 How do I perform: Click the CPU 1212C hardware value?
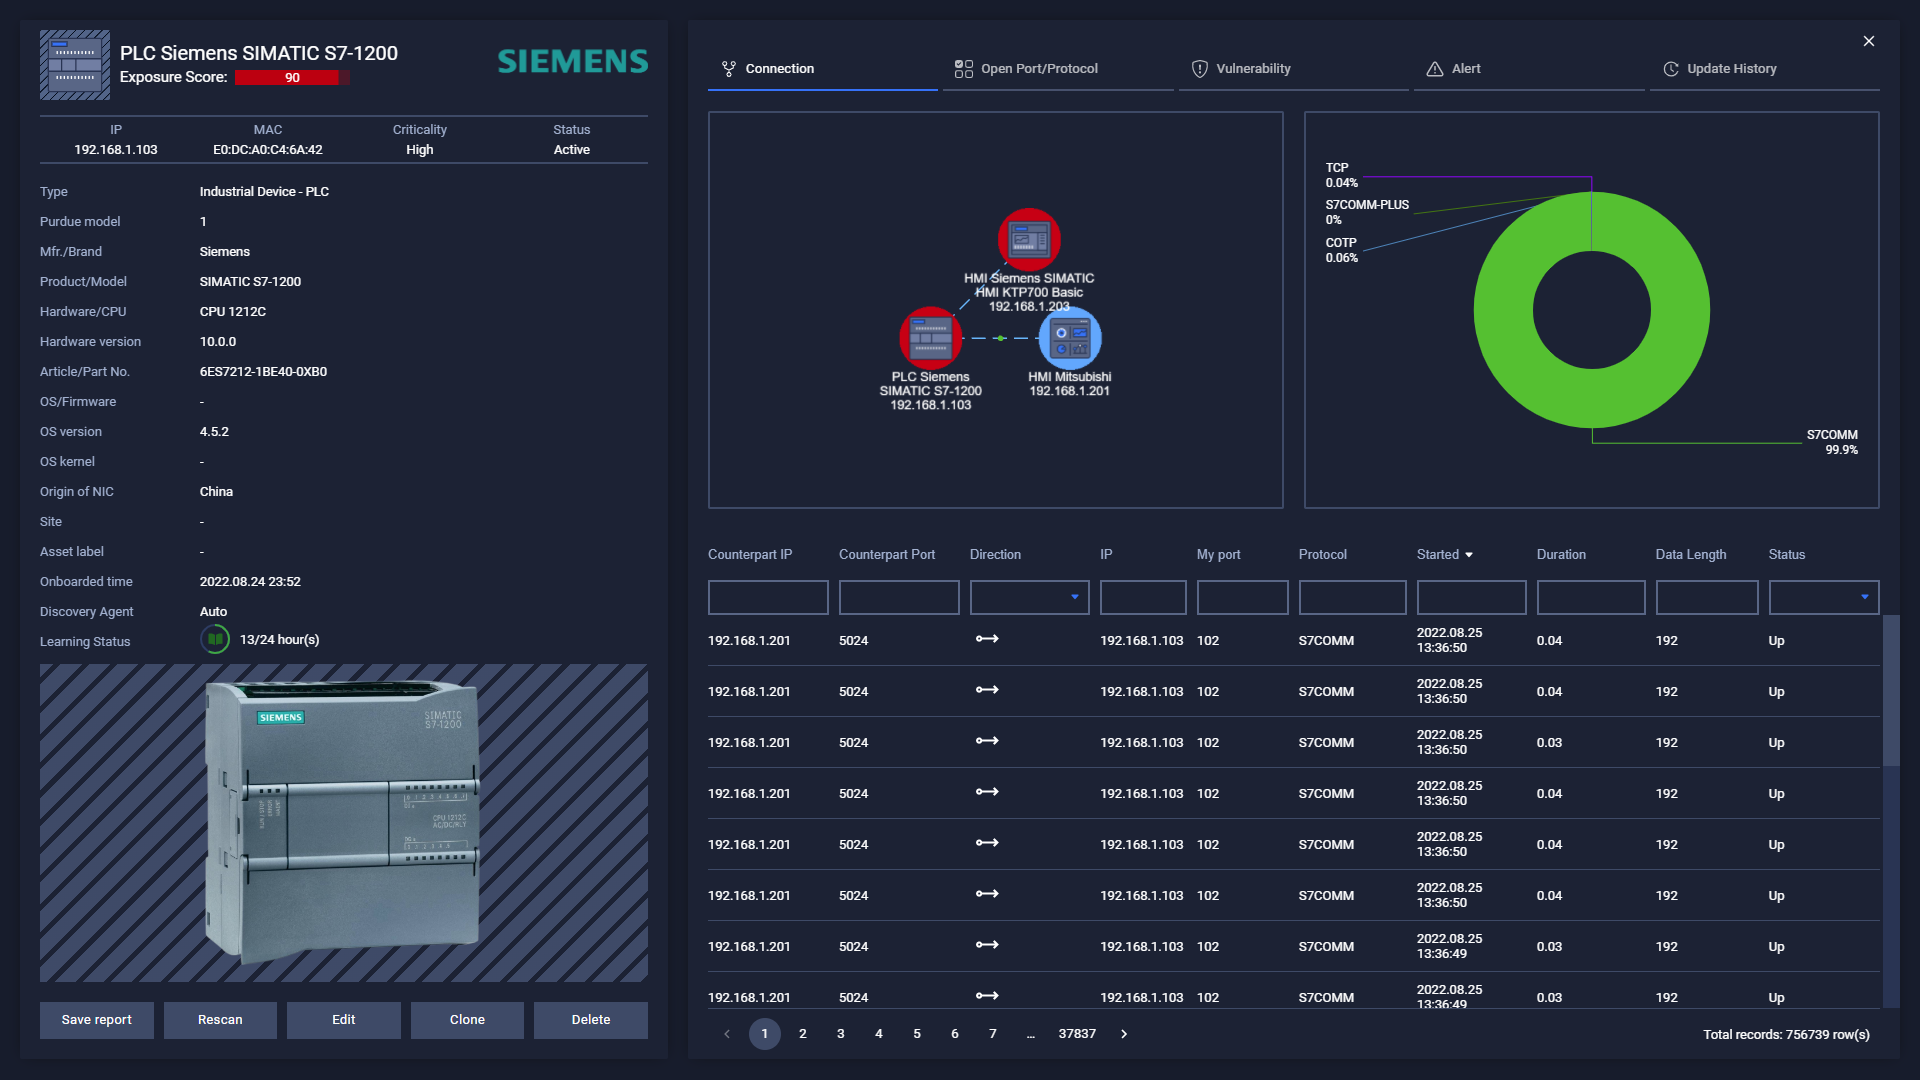[x=233, y=312]
